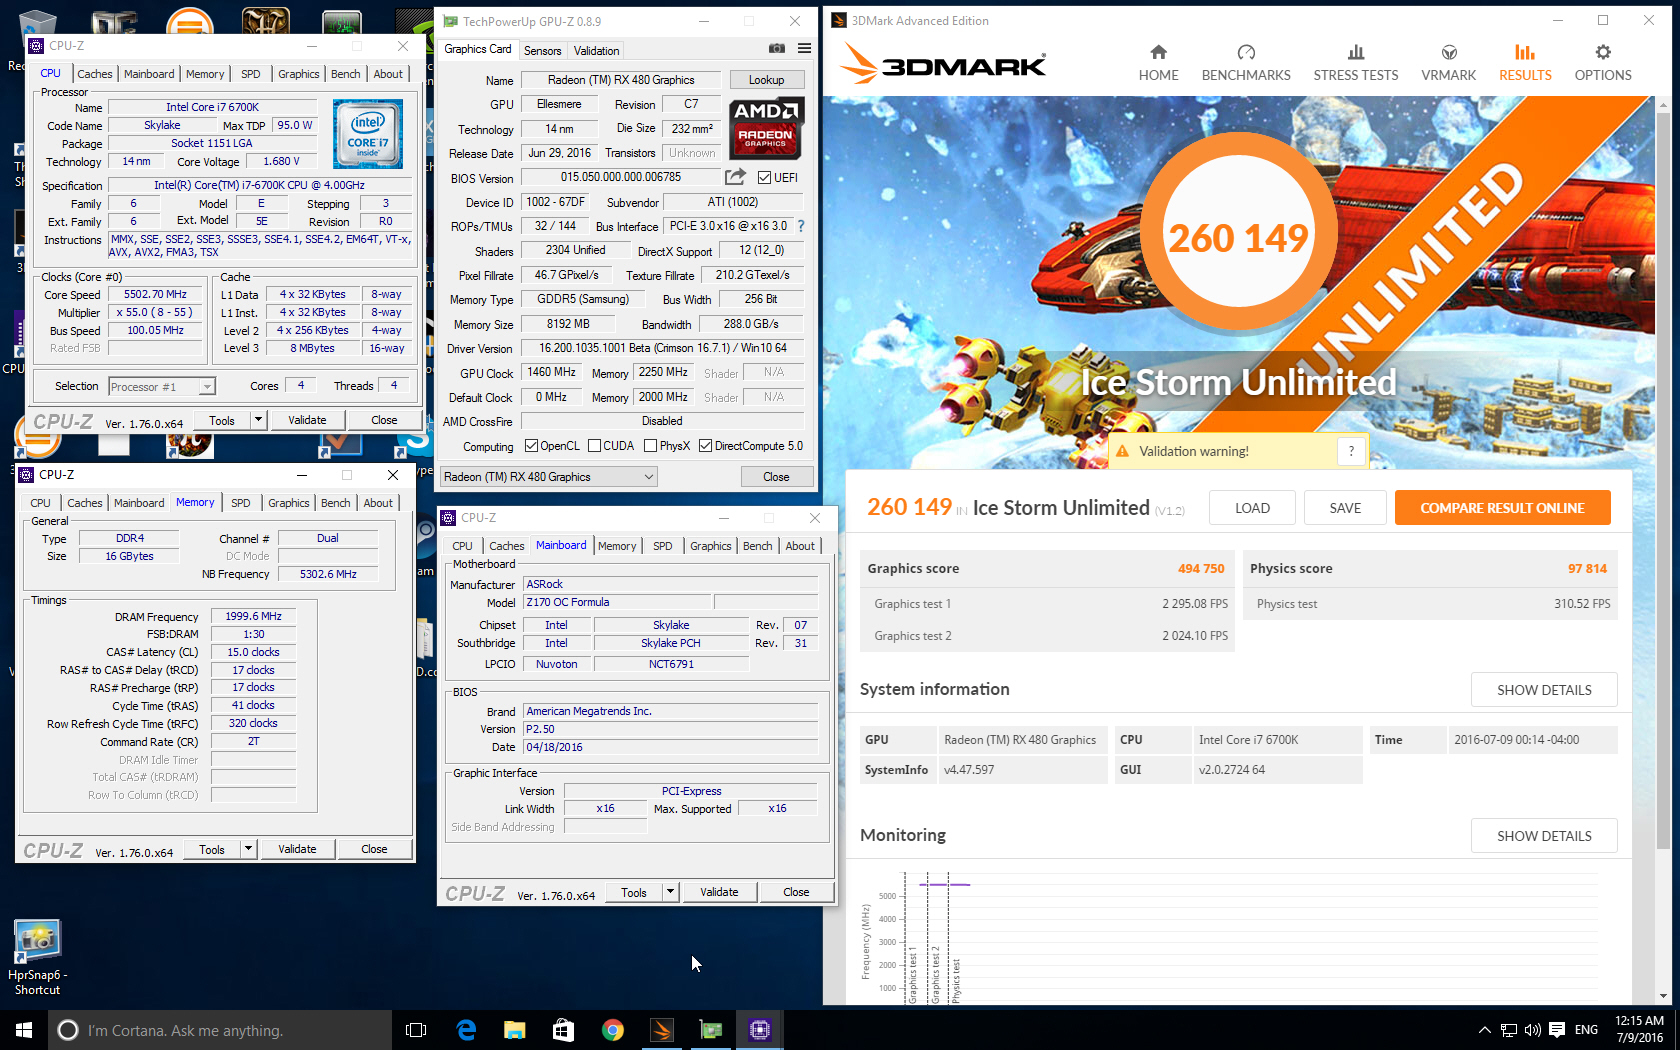Open Task View on the taskbar
Image resolution: width=1680 pixels, height=1050 pixels.
[x=416, y=1030]
